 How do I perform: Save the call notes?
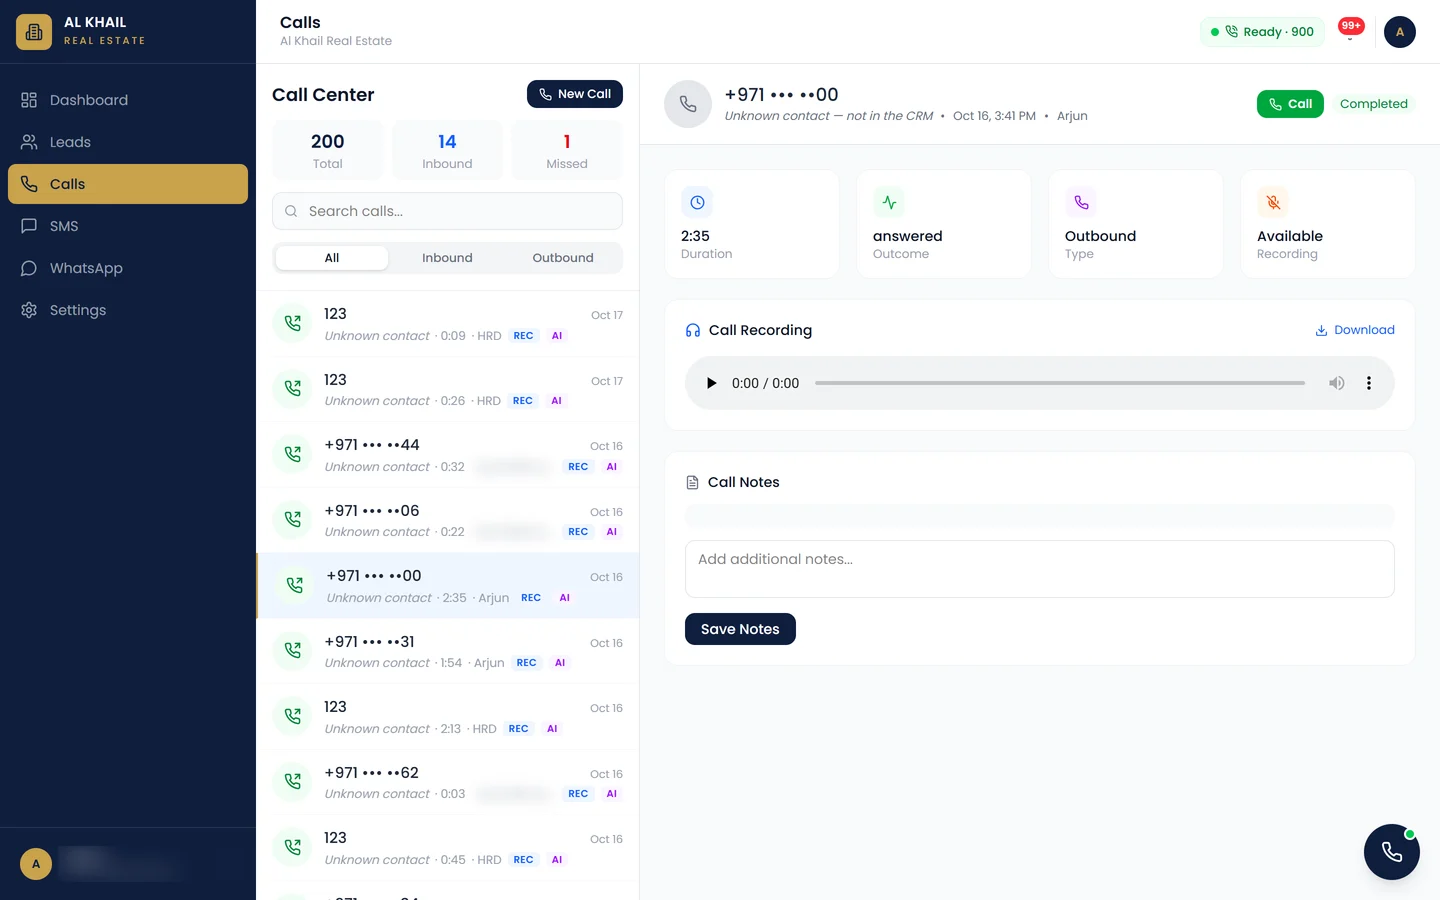[x=740, y=629]
